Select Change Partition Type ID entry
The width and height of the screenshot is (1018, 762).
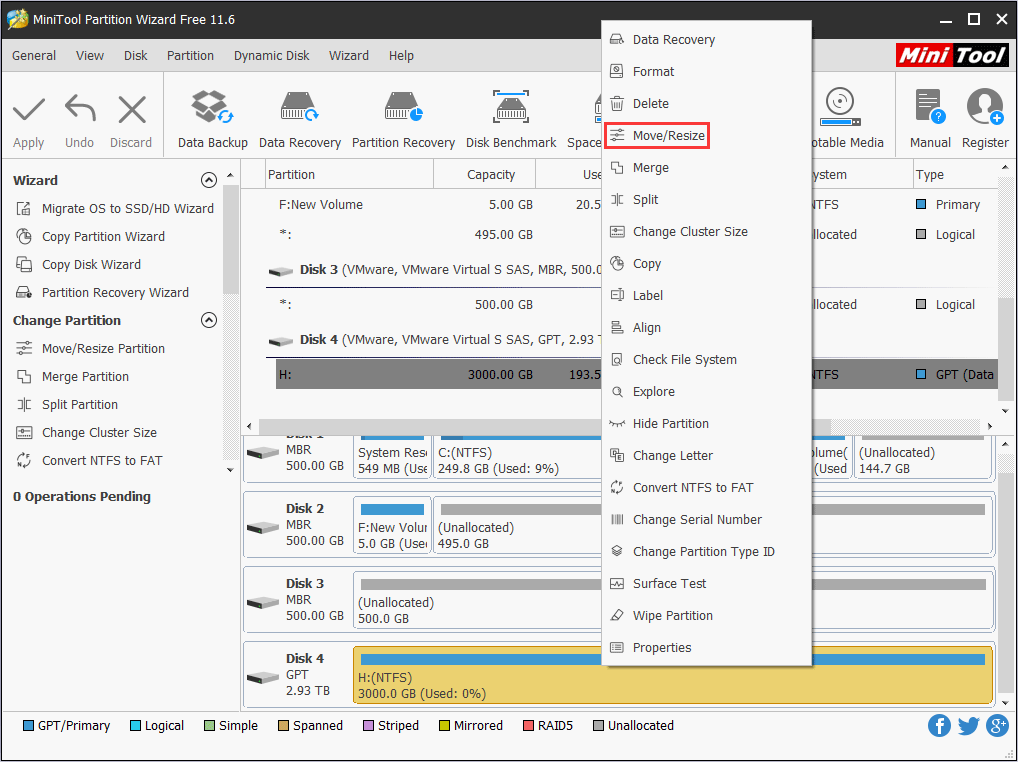click(x=706, y=552)
